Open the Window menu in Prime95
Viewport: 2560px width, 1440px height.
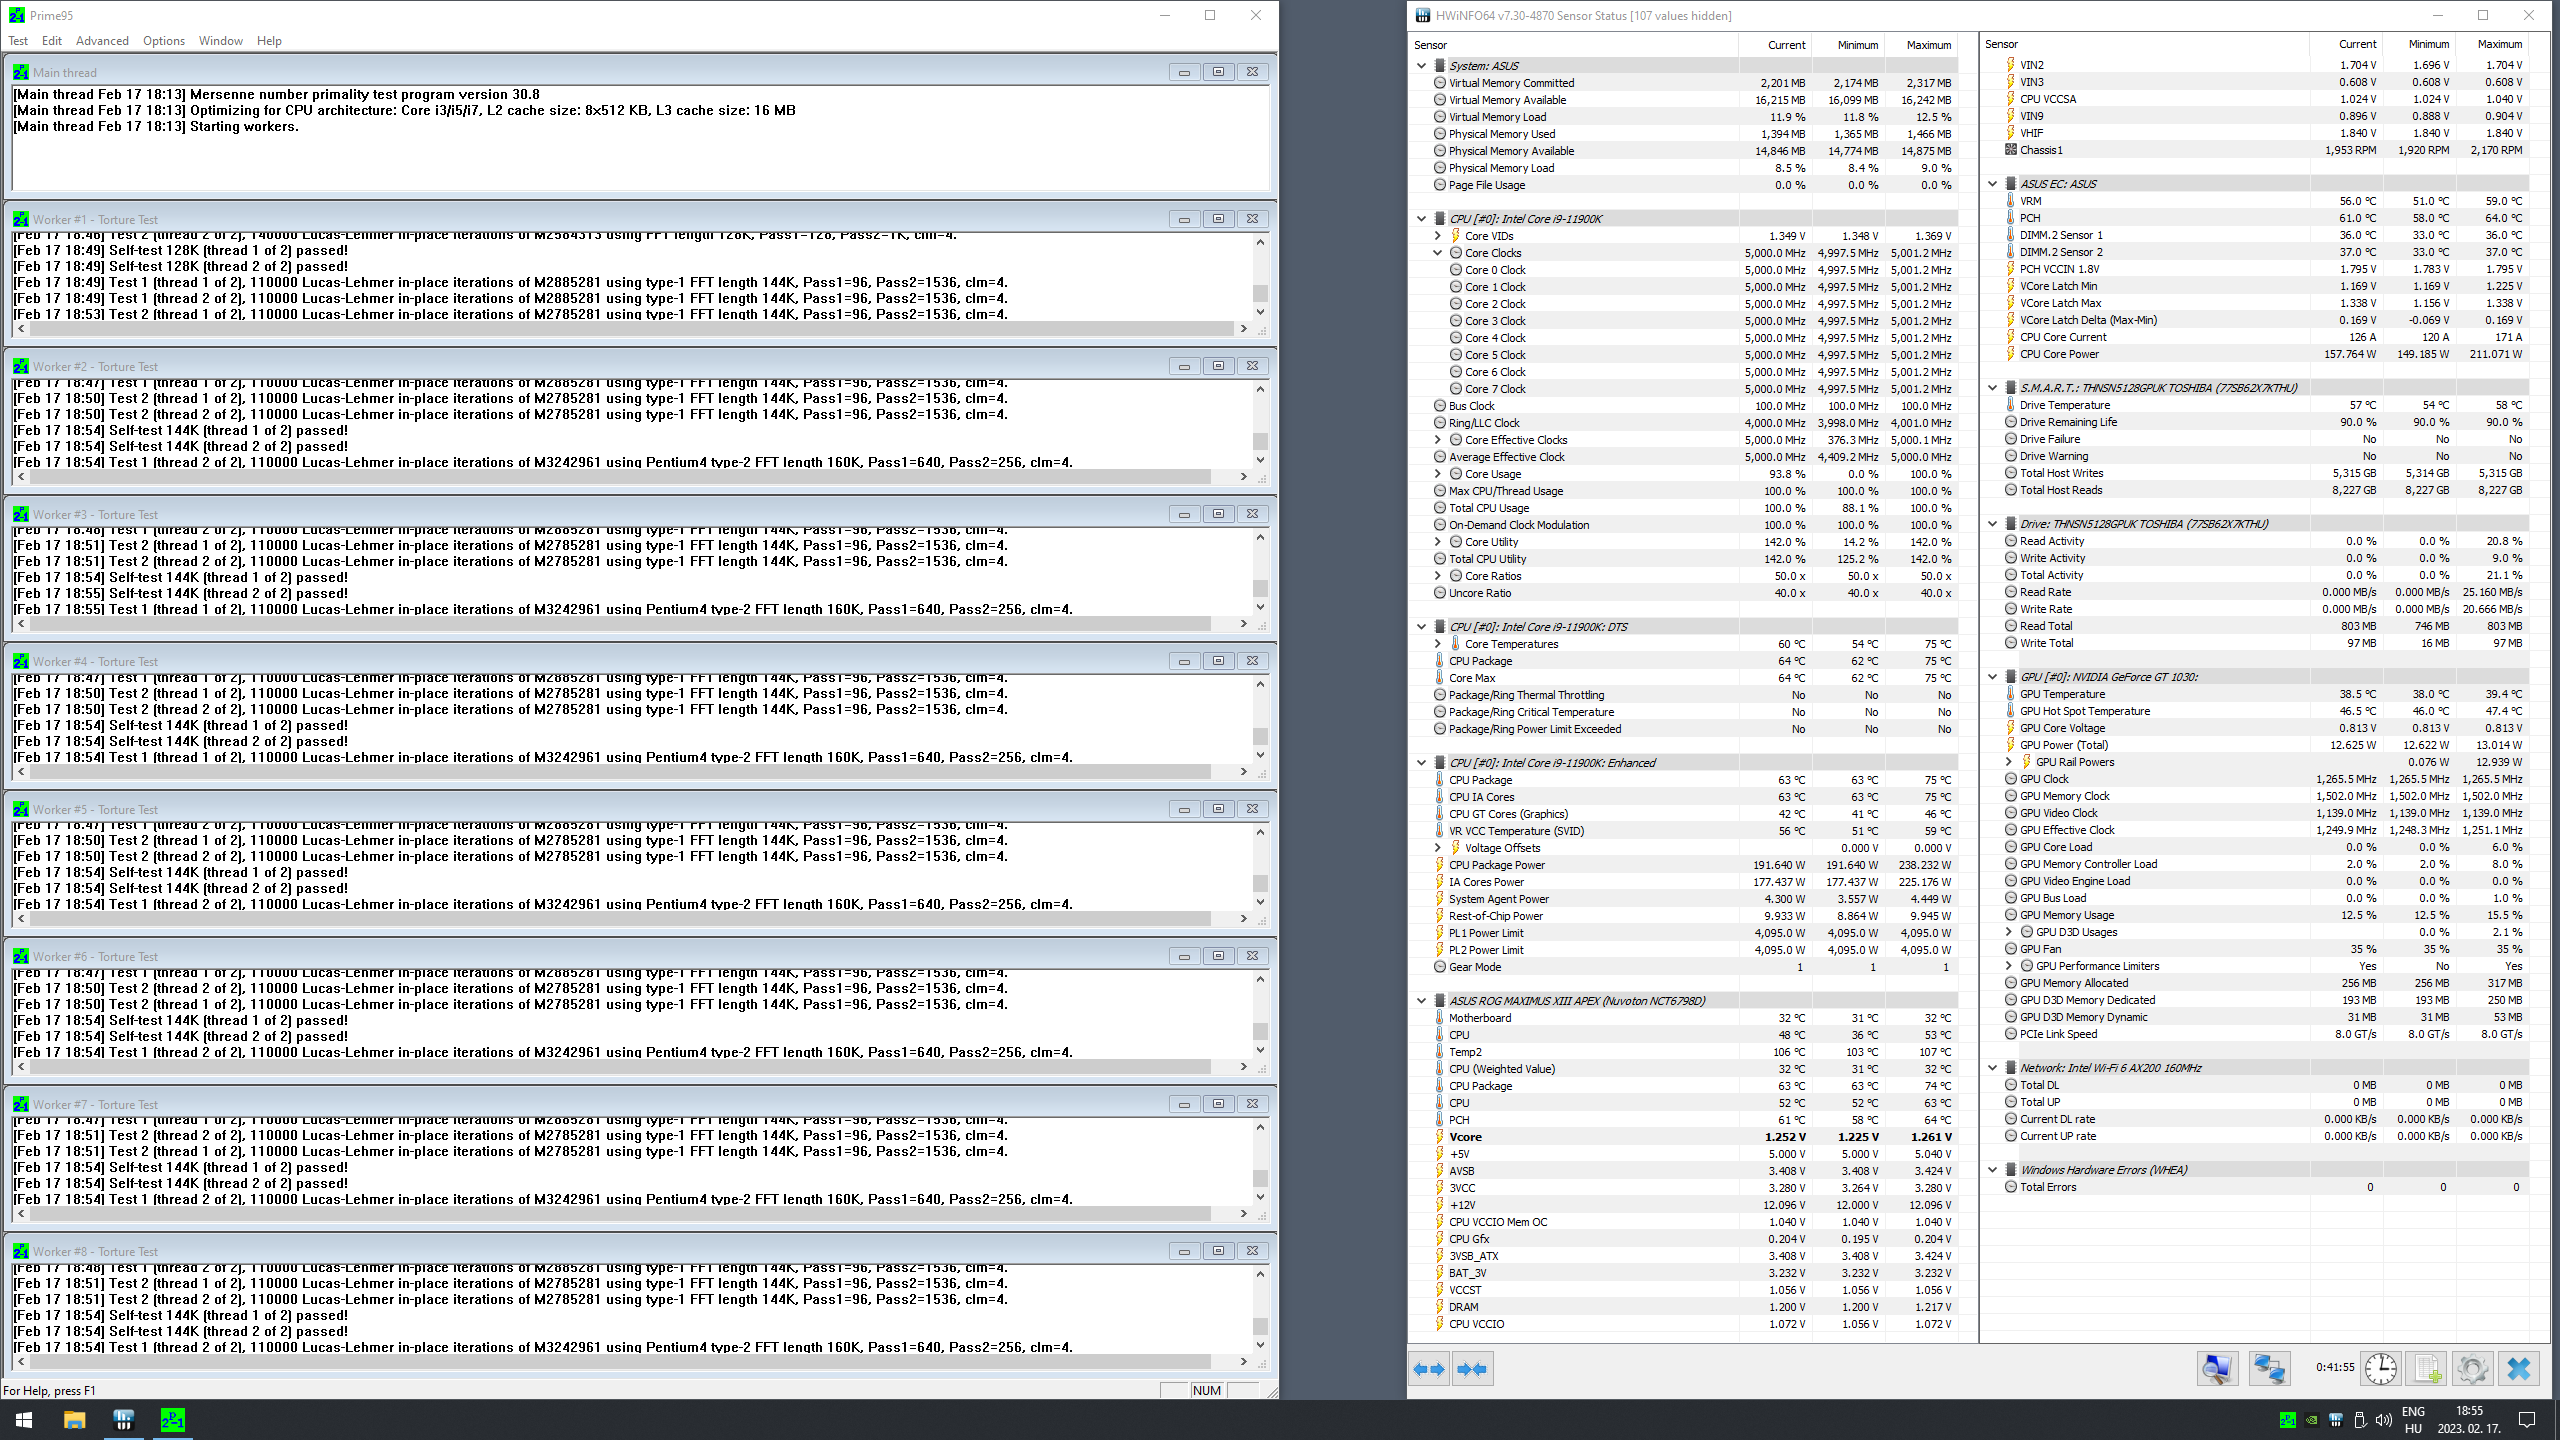click(x=221, y=41)
